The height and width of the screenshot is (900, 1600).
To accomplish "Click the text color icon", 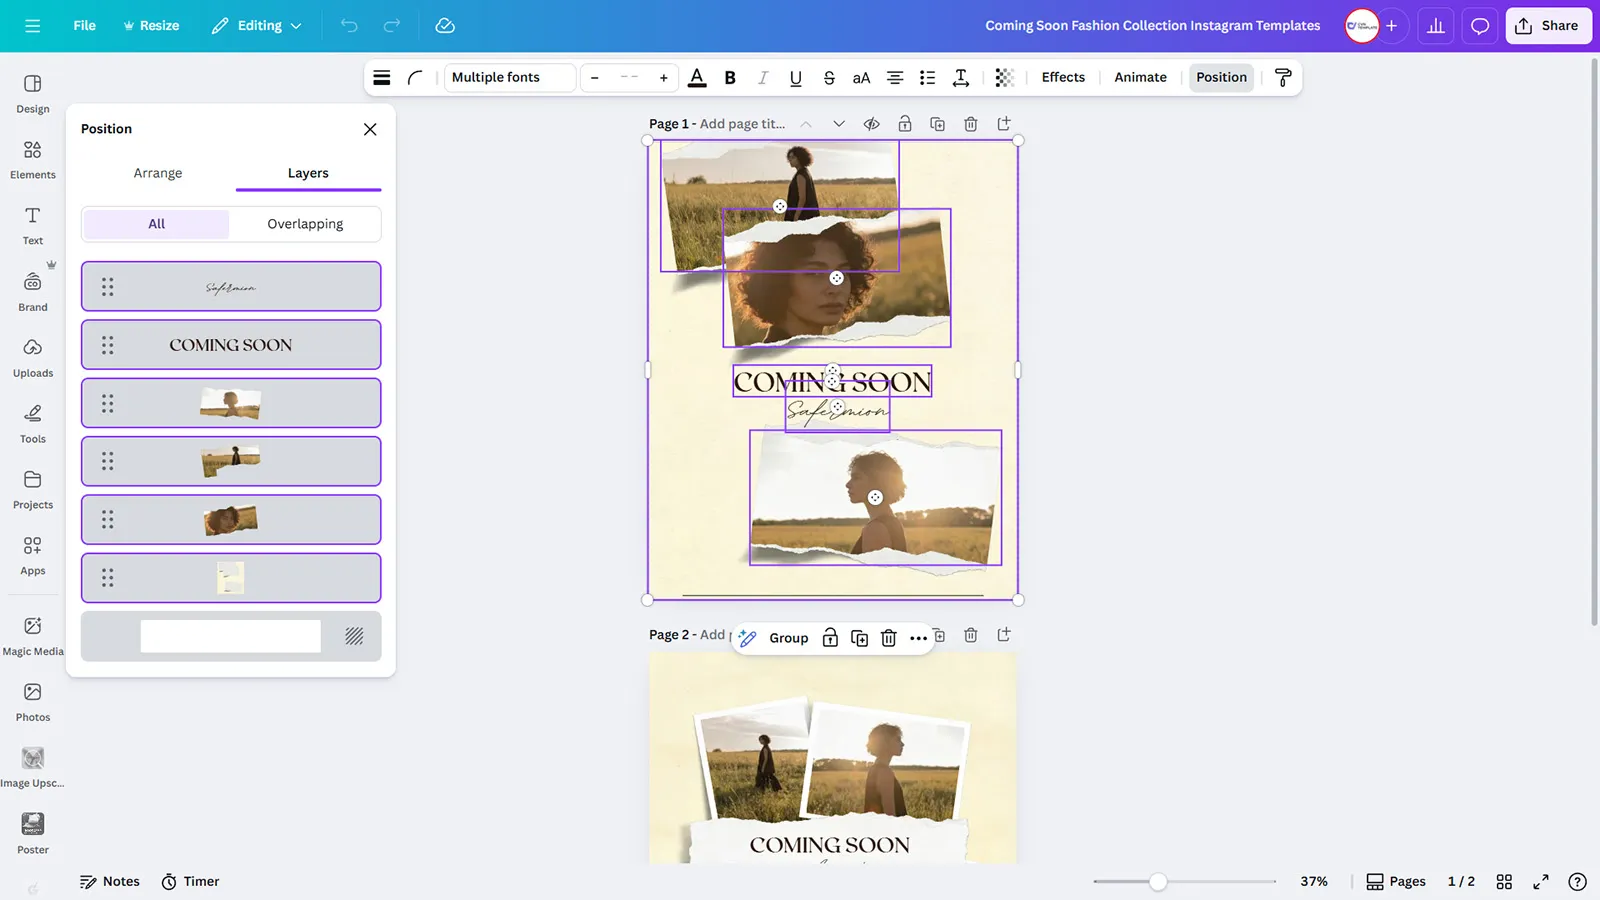I will [697, 77].
